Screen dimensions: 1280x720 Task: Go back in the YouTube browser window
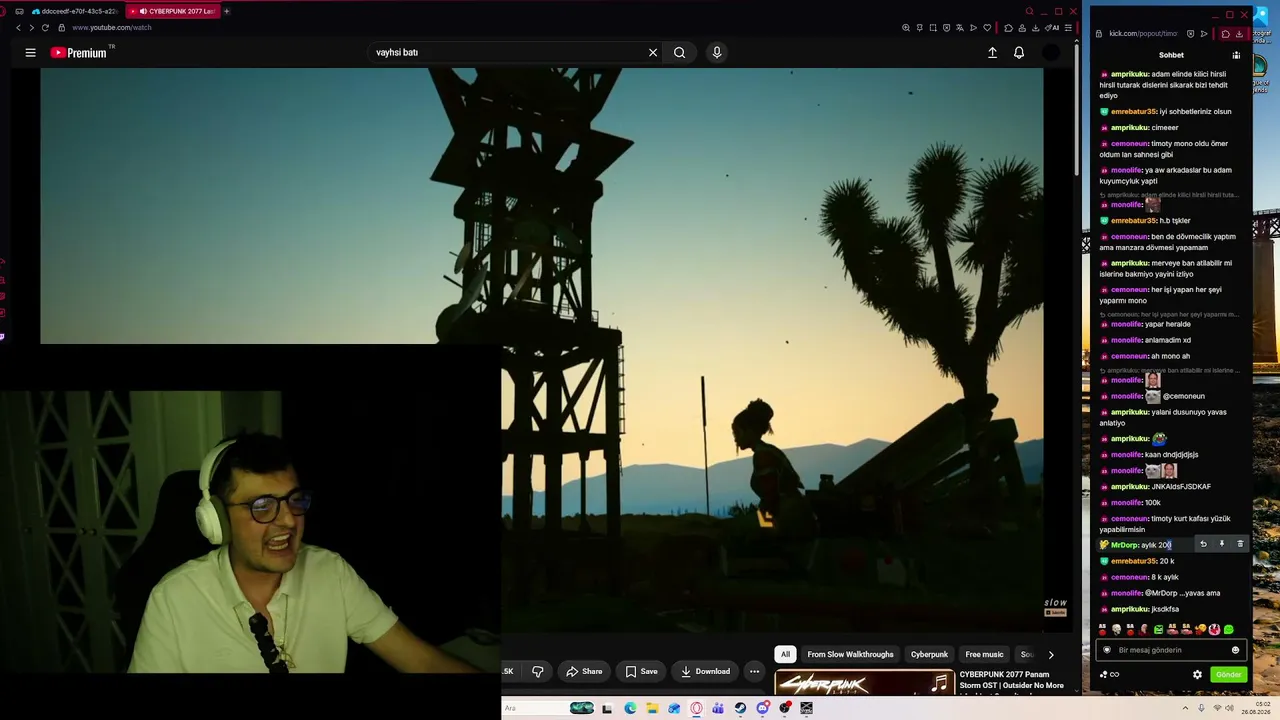[18, 28]
